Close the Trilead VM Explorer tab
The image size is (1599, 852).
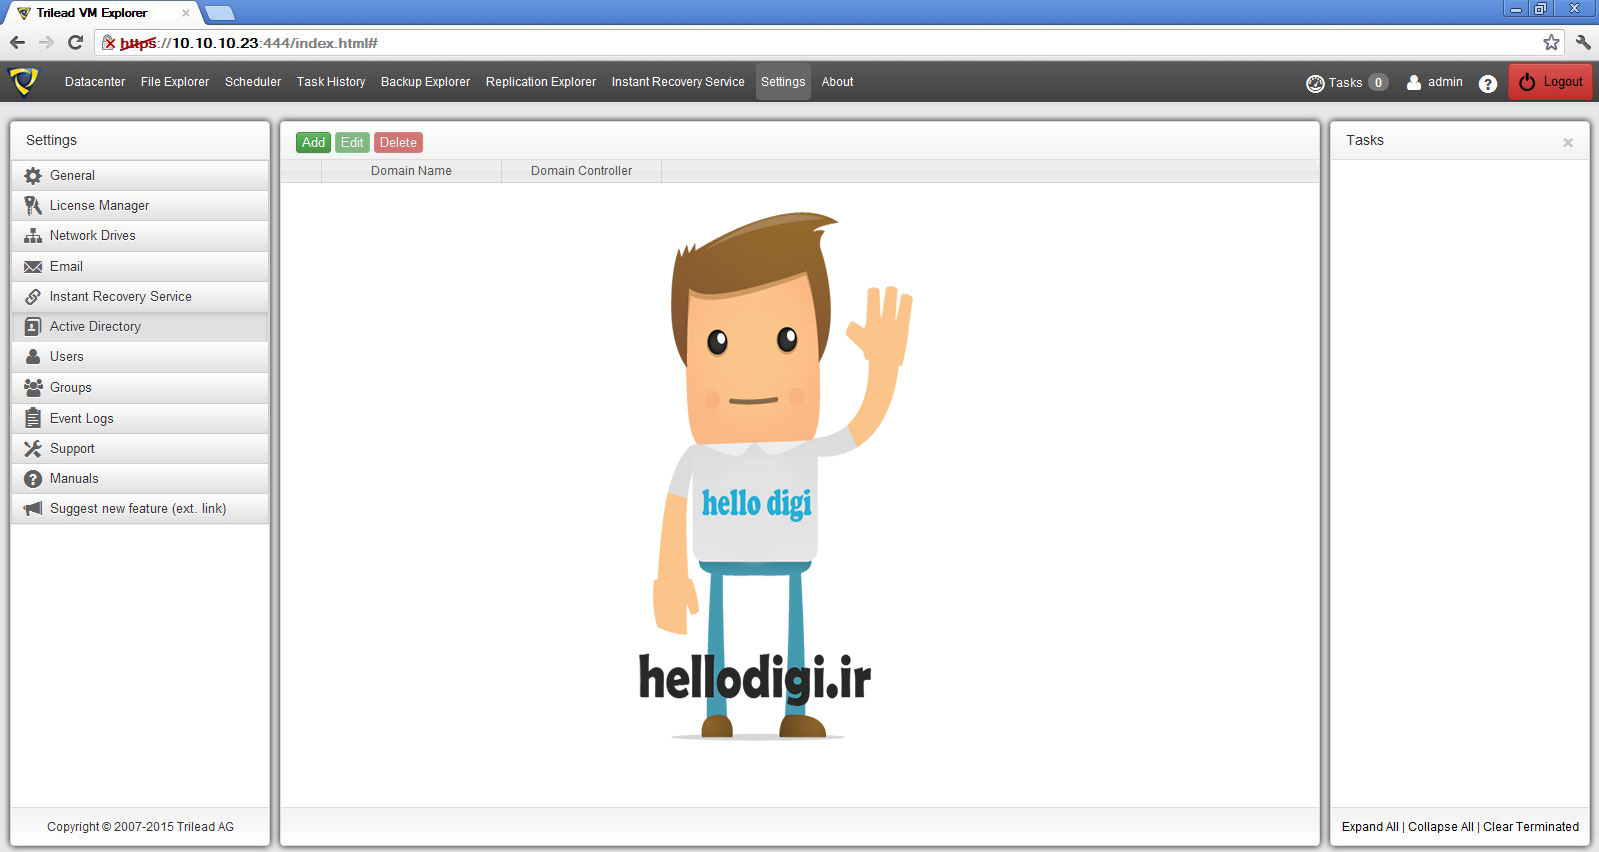click(185, 13)
